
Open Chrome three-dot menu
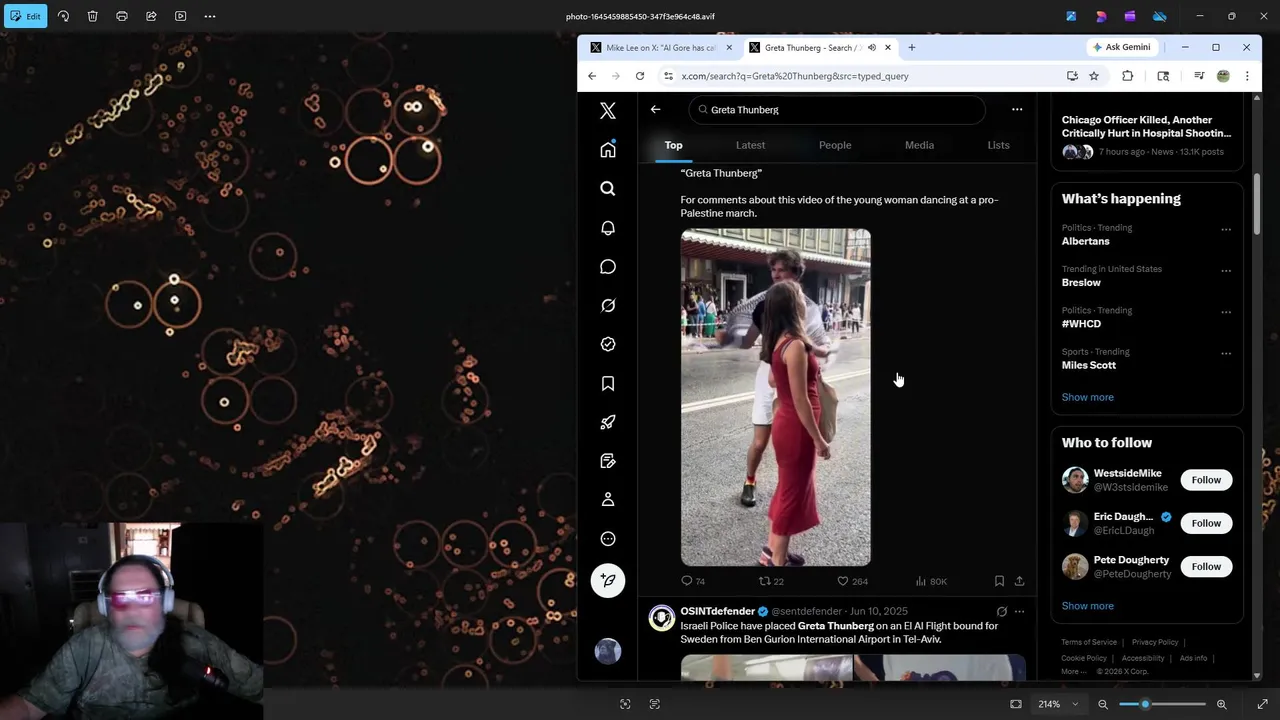1247,76
